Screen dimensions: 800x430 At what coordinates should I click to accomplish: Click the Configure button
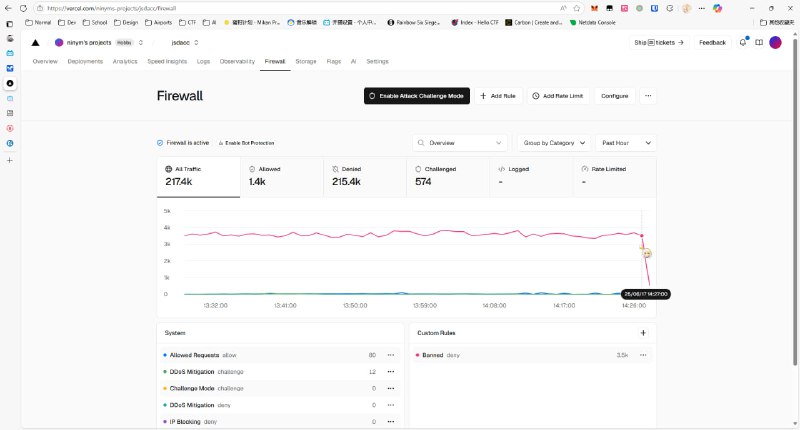[614, 96]
